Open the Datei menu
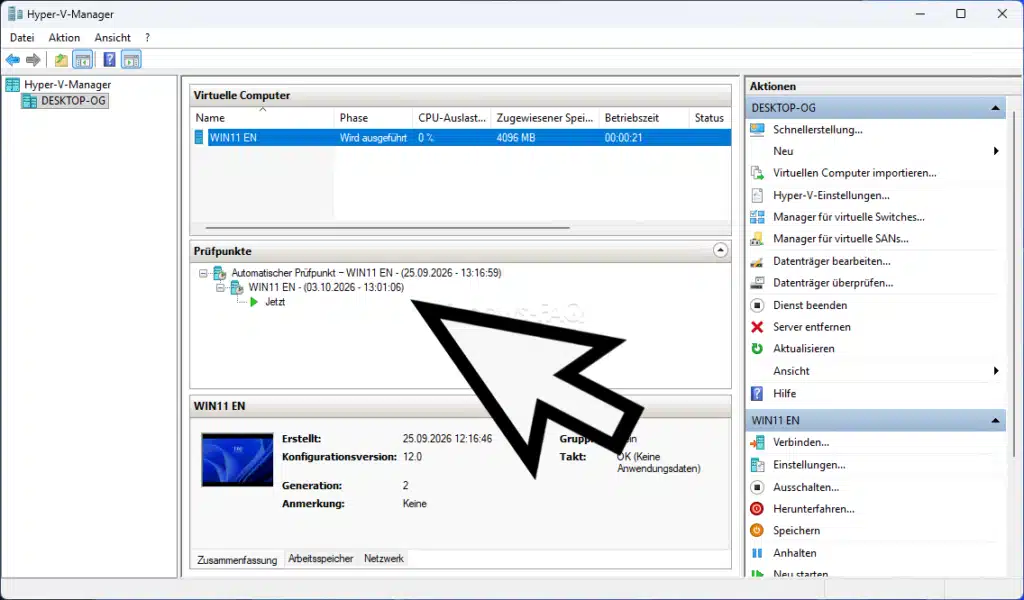Viewport: 1024px width, 600px height. (x=22, y=38)
